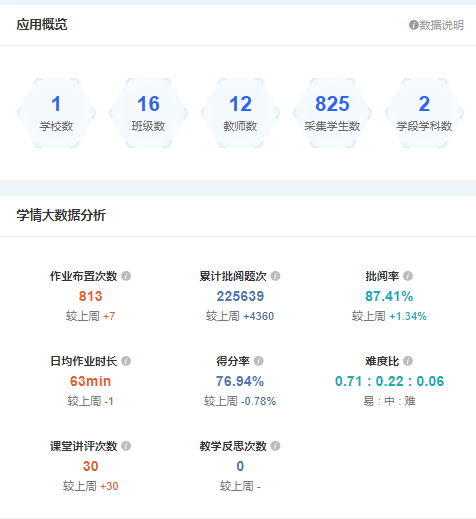Click the 813 homework assignment count
476x519 pixels.
point(91,296)
